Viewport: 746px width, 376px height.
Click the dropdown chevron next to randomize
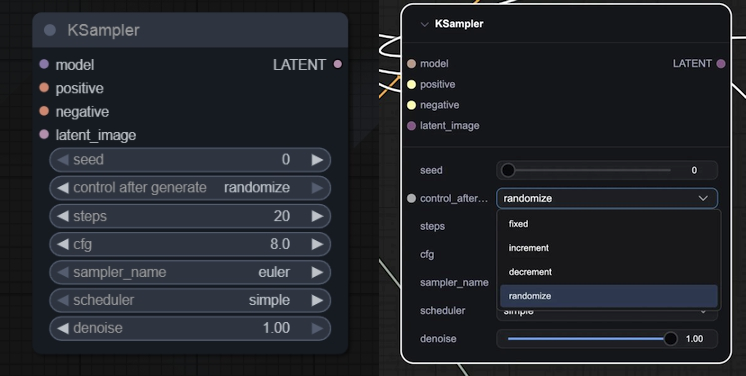[703, 198]
